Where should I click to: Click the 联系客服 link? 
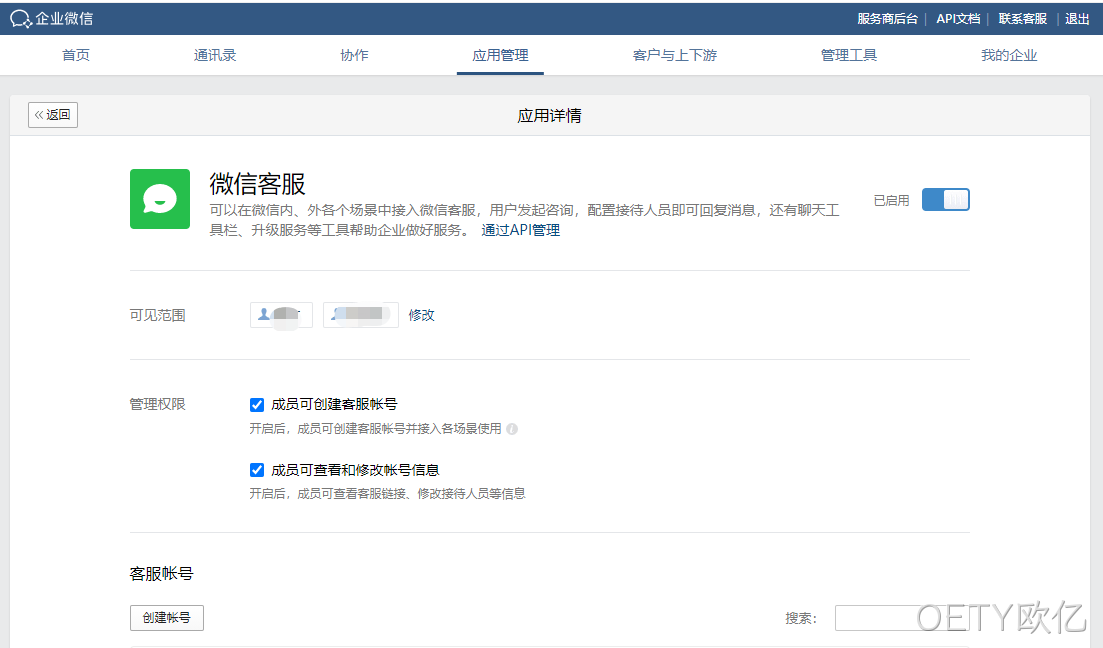[1023, 19]
